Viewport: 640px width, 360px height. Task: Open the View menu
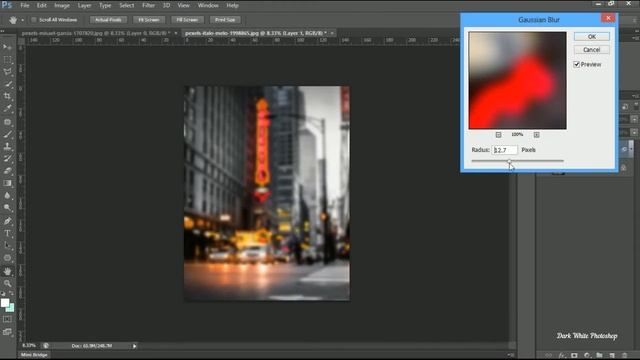click(x=184, y=5)
